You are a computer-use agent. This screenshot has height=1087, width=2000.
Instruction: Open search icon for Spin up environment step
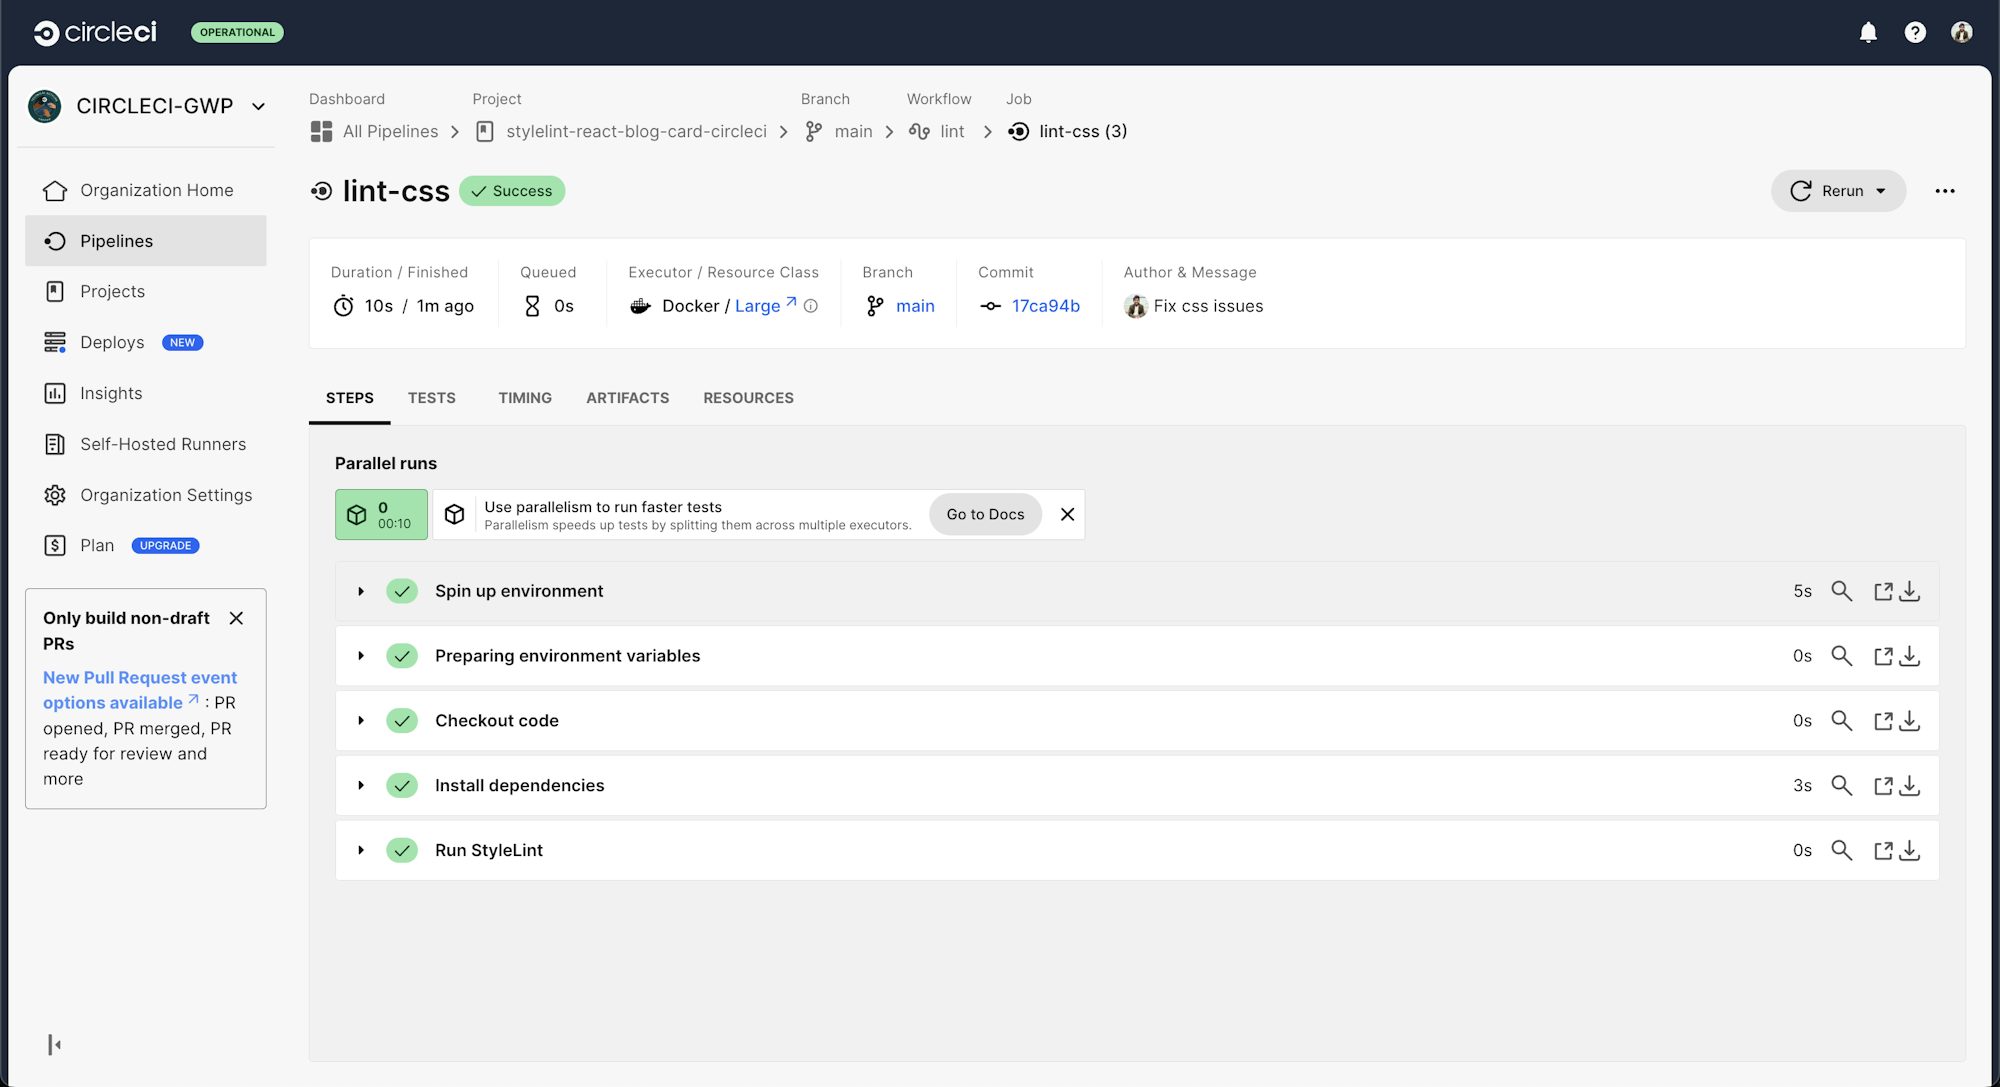tap(1842, 591)
